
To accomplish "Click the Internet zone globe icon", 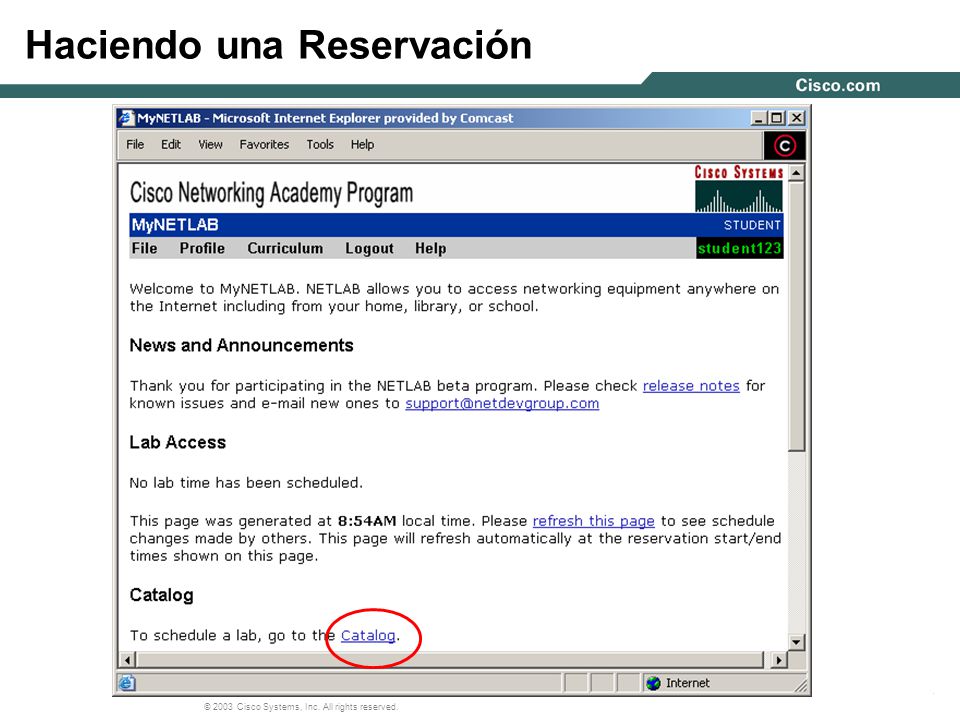I will pyautogui.click(x=653, y=683).
